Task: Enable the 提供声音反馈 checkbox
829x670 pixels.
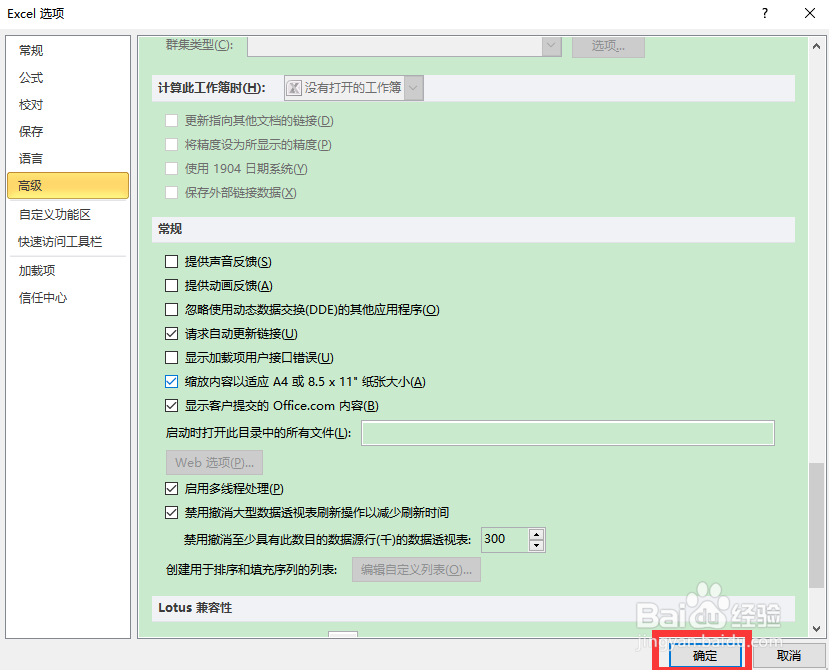Action: [x=171, y=261]
